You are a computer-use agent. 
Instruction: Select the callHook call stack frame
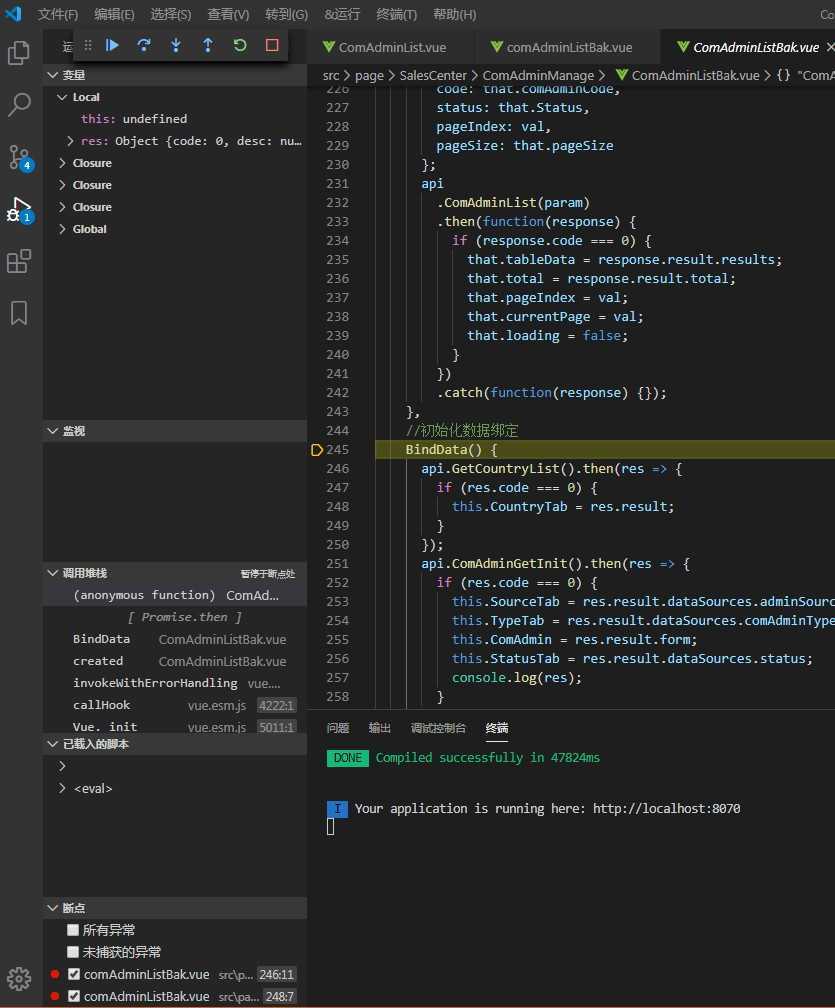175,705
